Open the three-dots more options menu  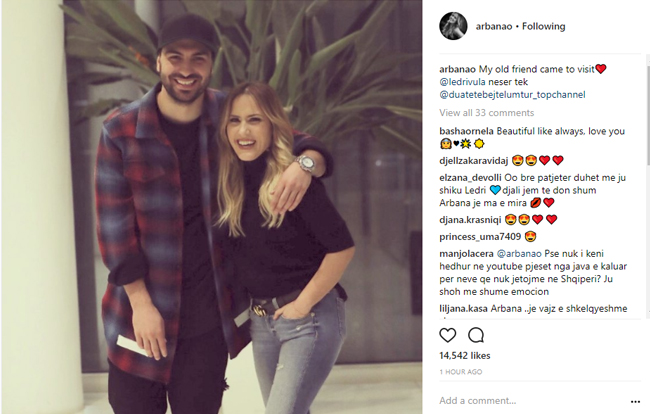(x=635, y=401)
